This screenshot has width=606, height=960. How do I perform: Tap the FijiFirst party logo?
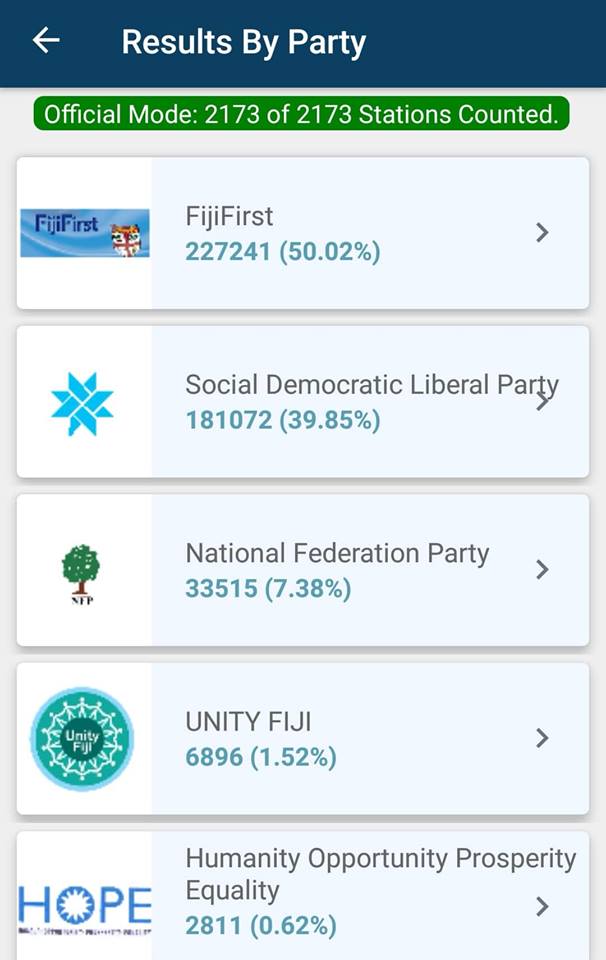(84, 233)
